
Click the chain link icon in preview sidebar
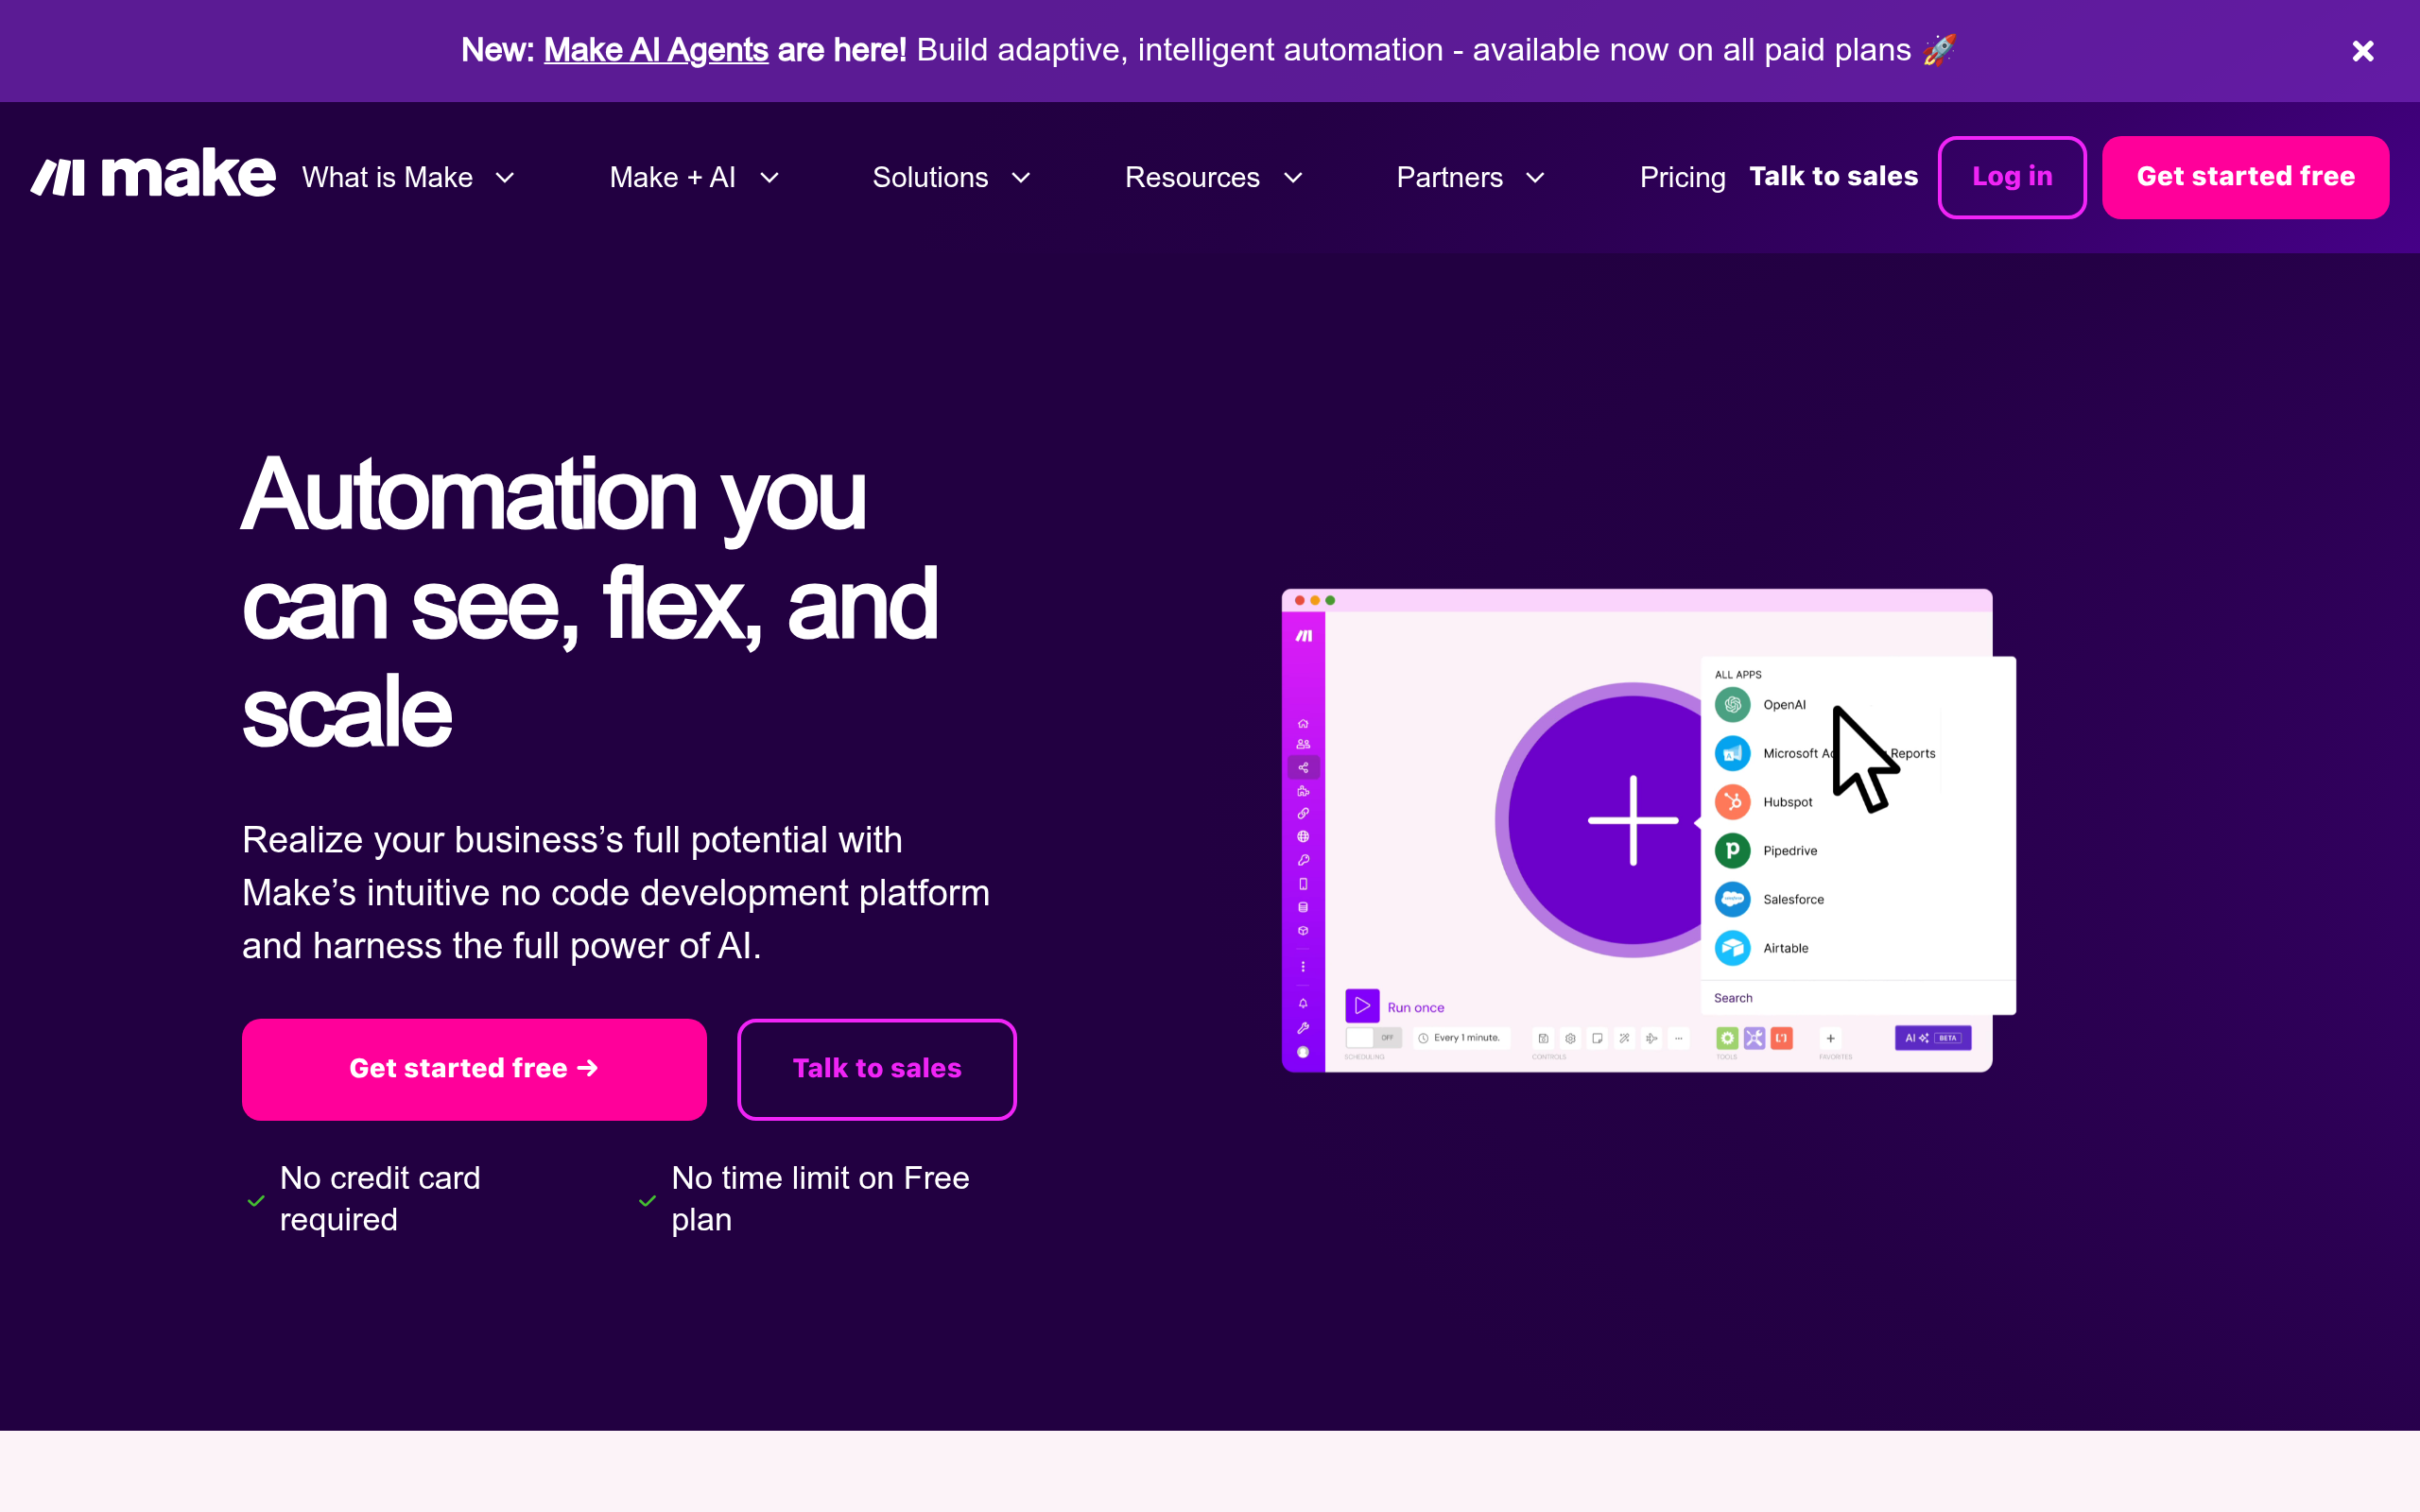(x=1303, y=813)
